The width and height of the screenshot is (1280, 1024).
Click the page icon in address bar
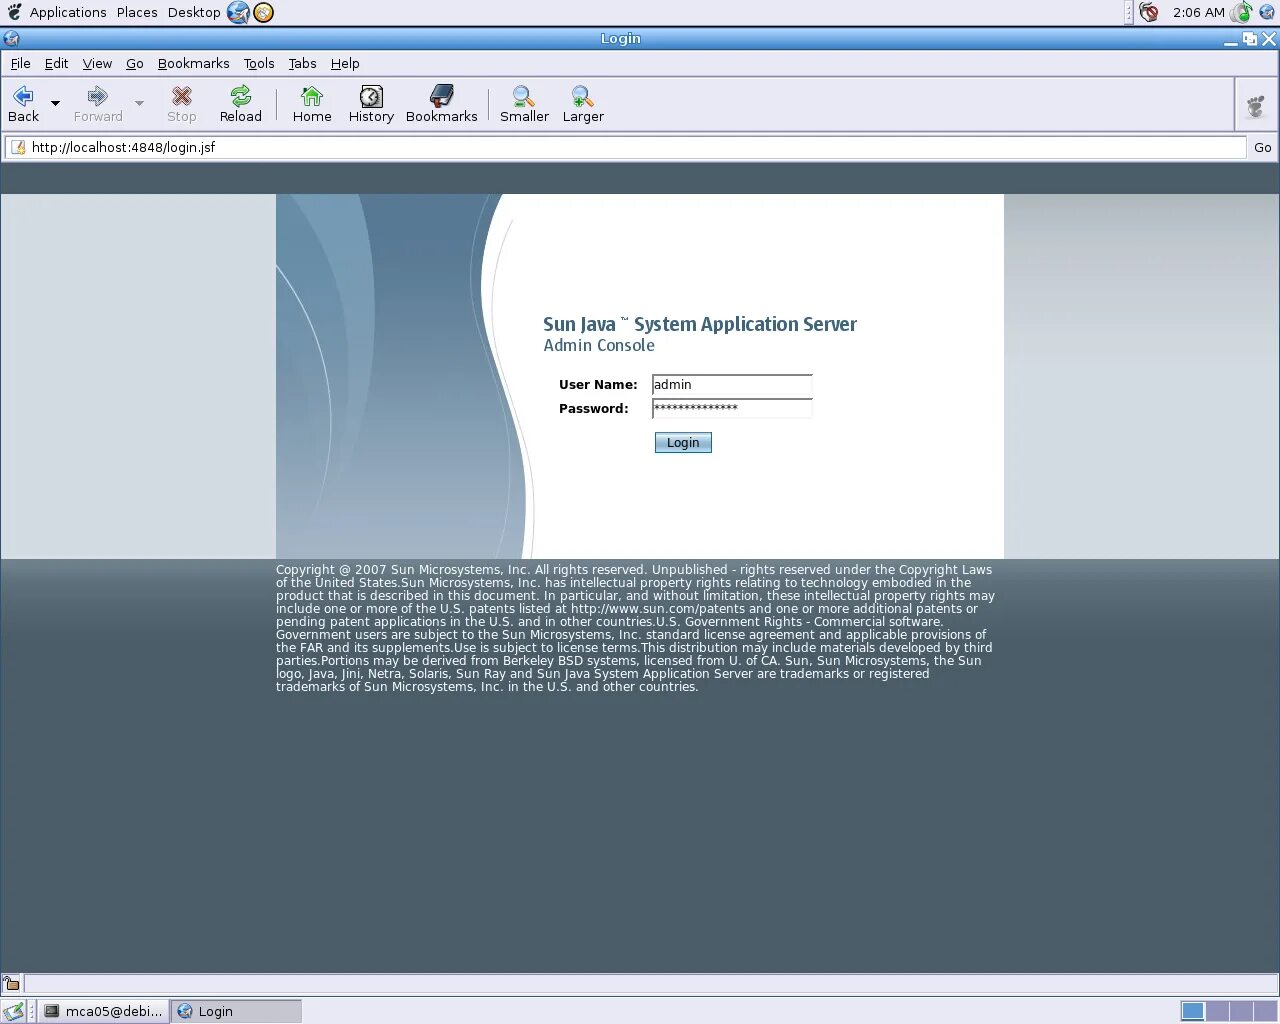click(x=17, y=147)
